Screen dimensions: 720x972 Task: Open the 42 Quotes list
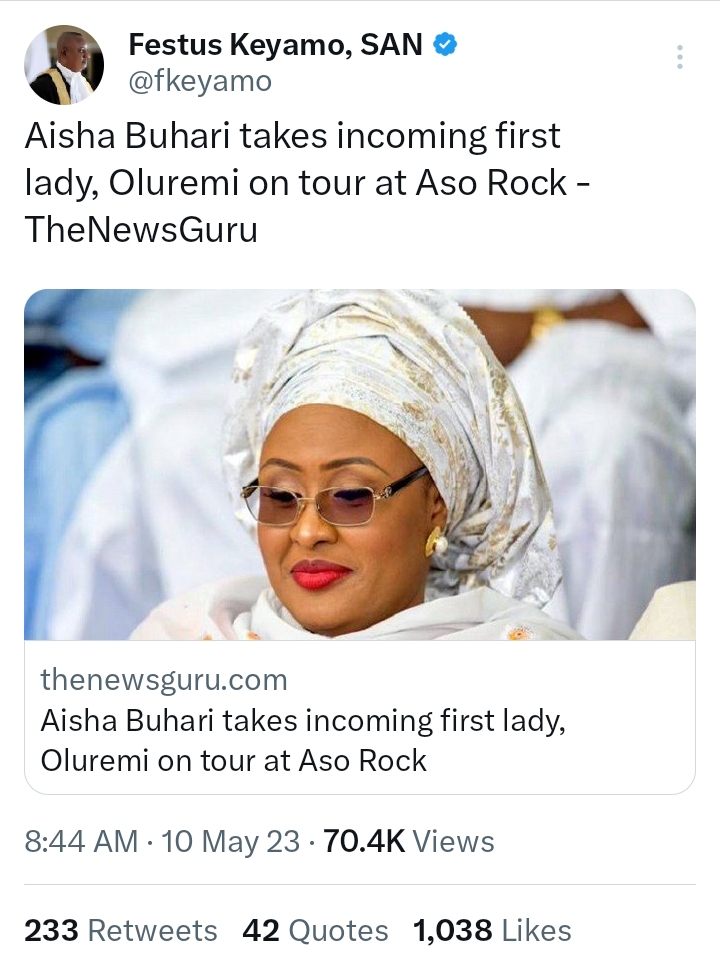[x=315, y=931]
